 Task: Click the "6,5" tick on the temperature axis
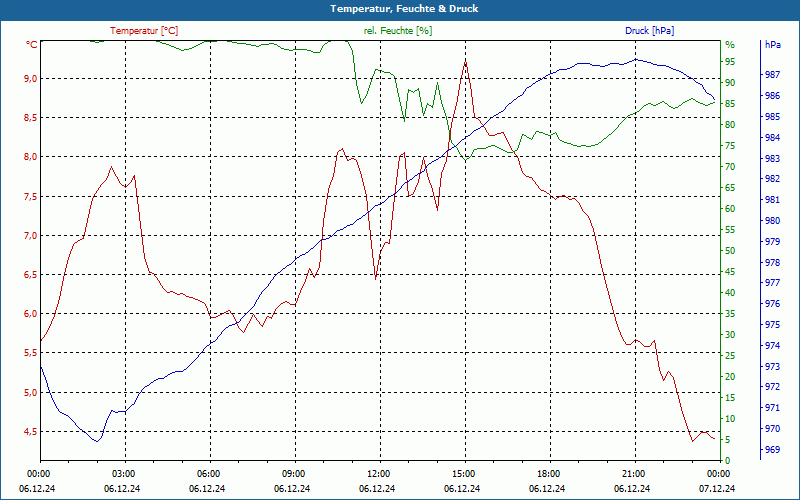coord(31,275)
